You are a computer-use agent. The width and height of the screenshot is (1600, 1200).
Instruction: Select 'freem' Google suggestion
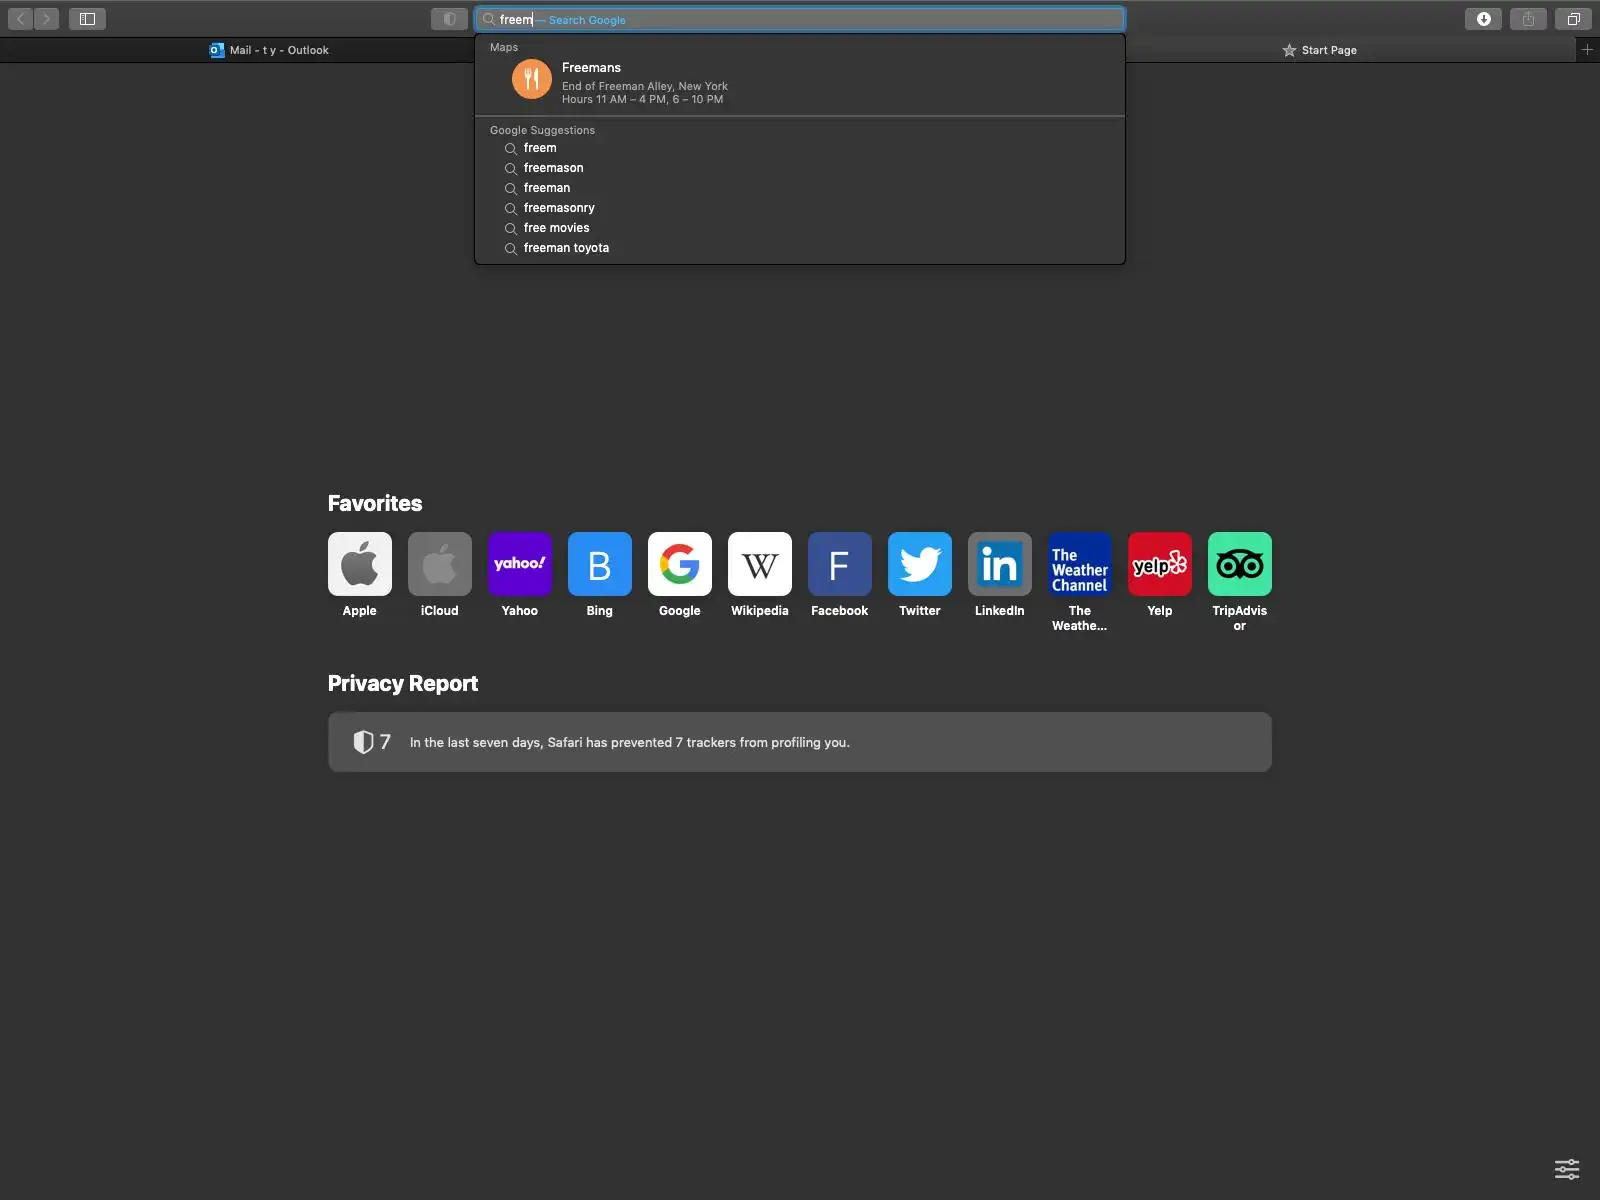[x=800, y=148]
